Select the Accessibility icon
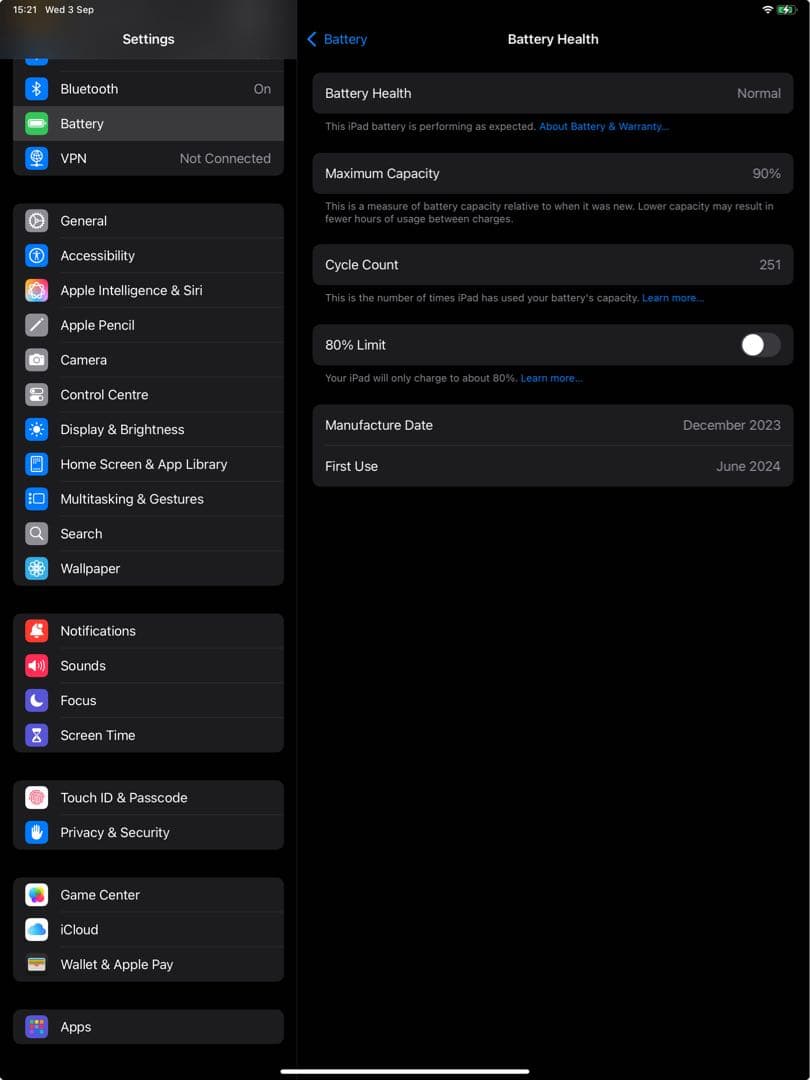Viewport: 810px width, 1080px height. tap(37, 255)
